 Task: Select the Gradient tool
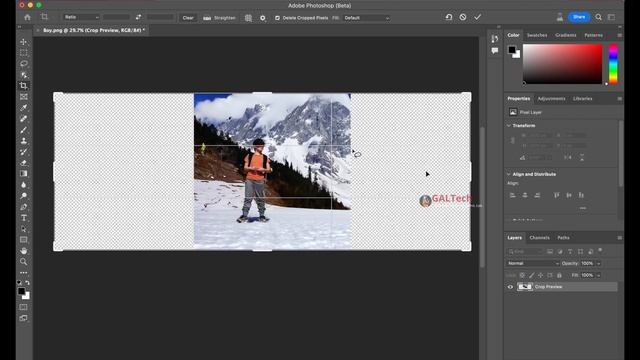click(x=24, y=174)
